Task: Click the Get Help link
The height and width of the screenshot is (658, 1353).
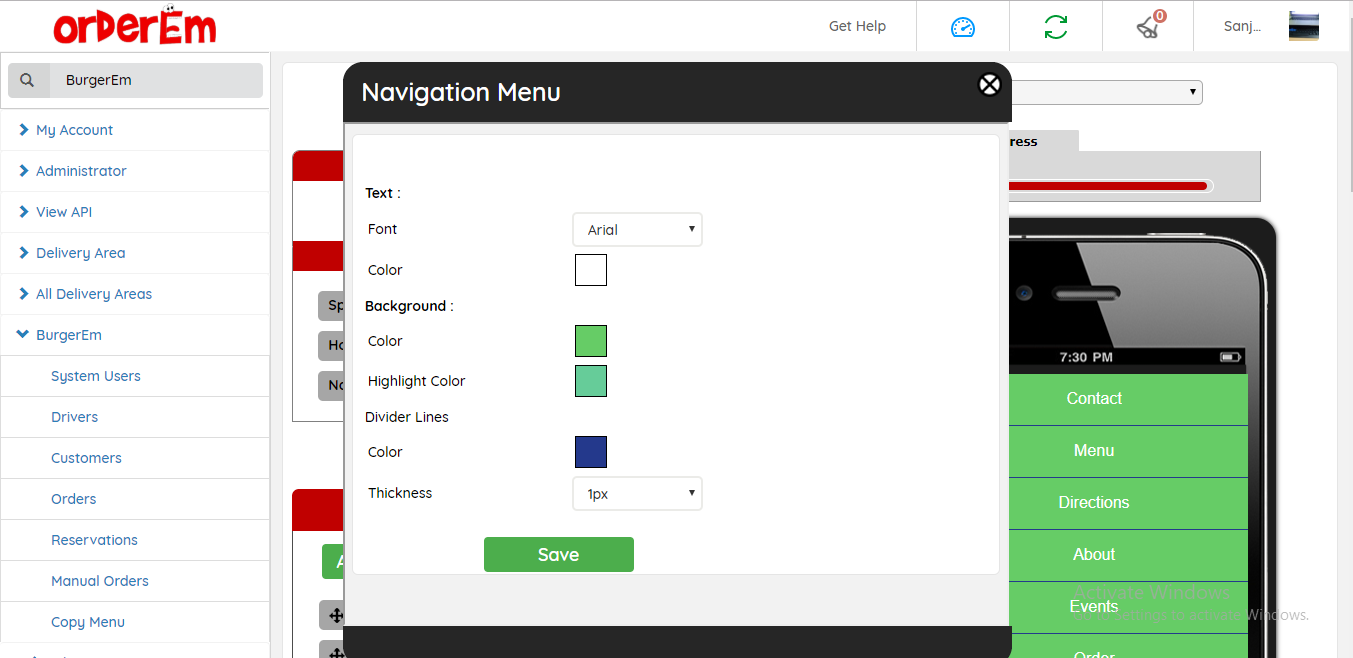Action: pyautogui.click(x=857, y=26)
